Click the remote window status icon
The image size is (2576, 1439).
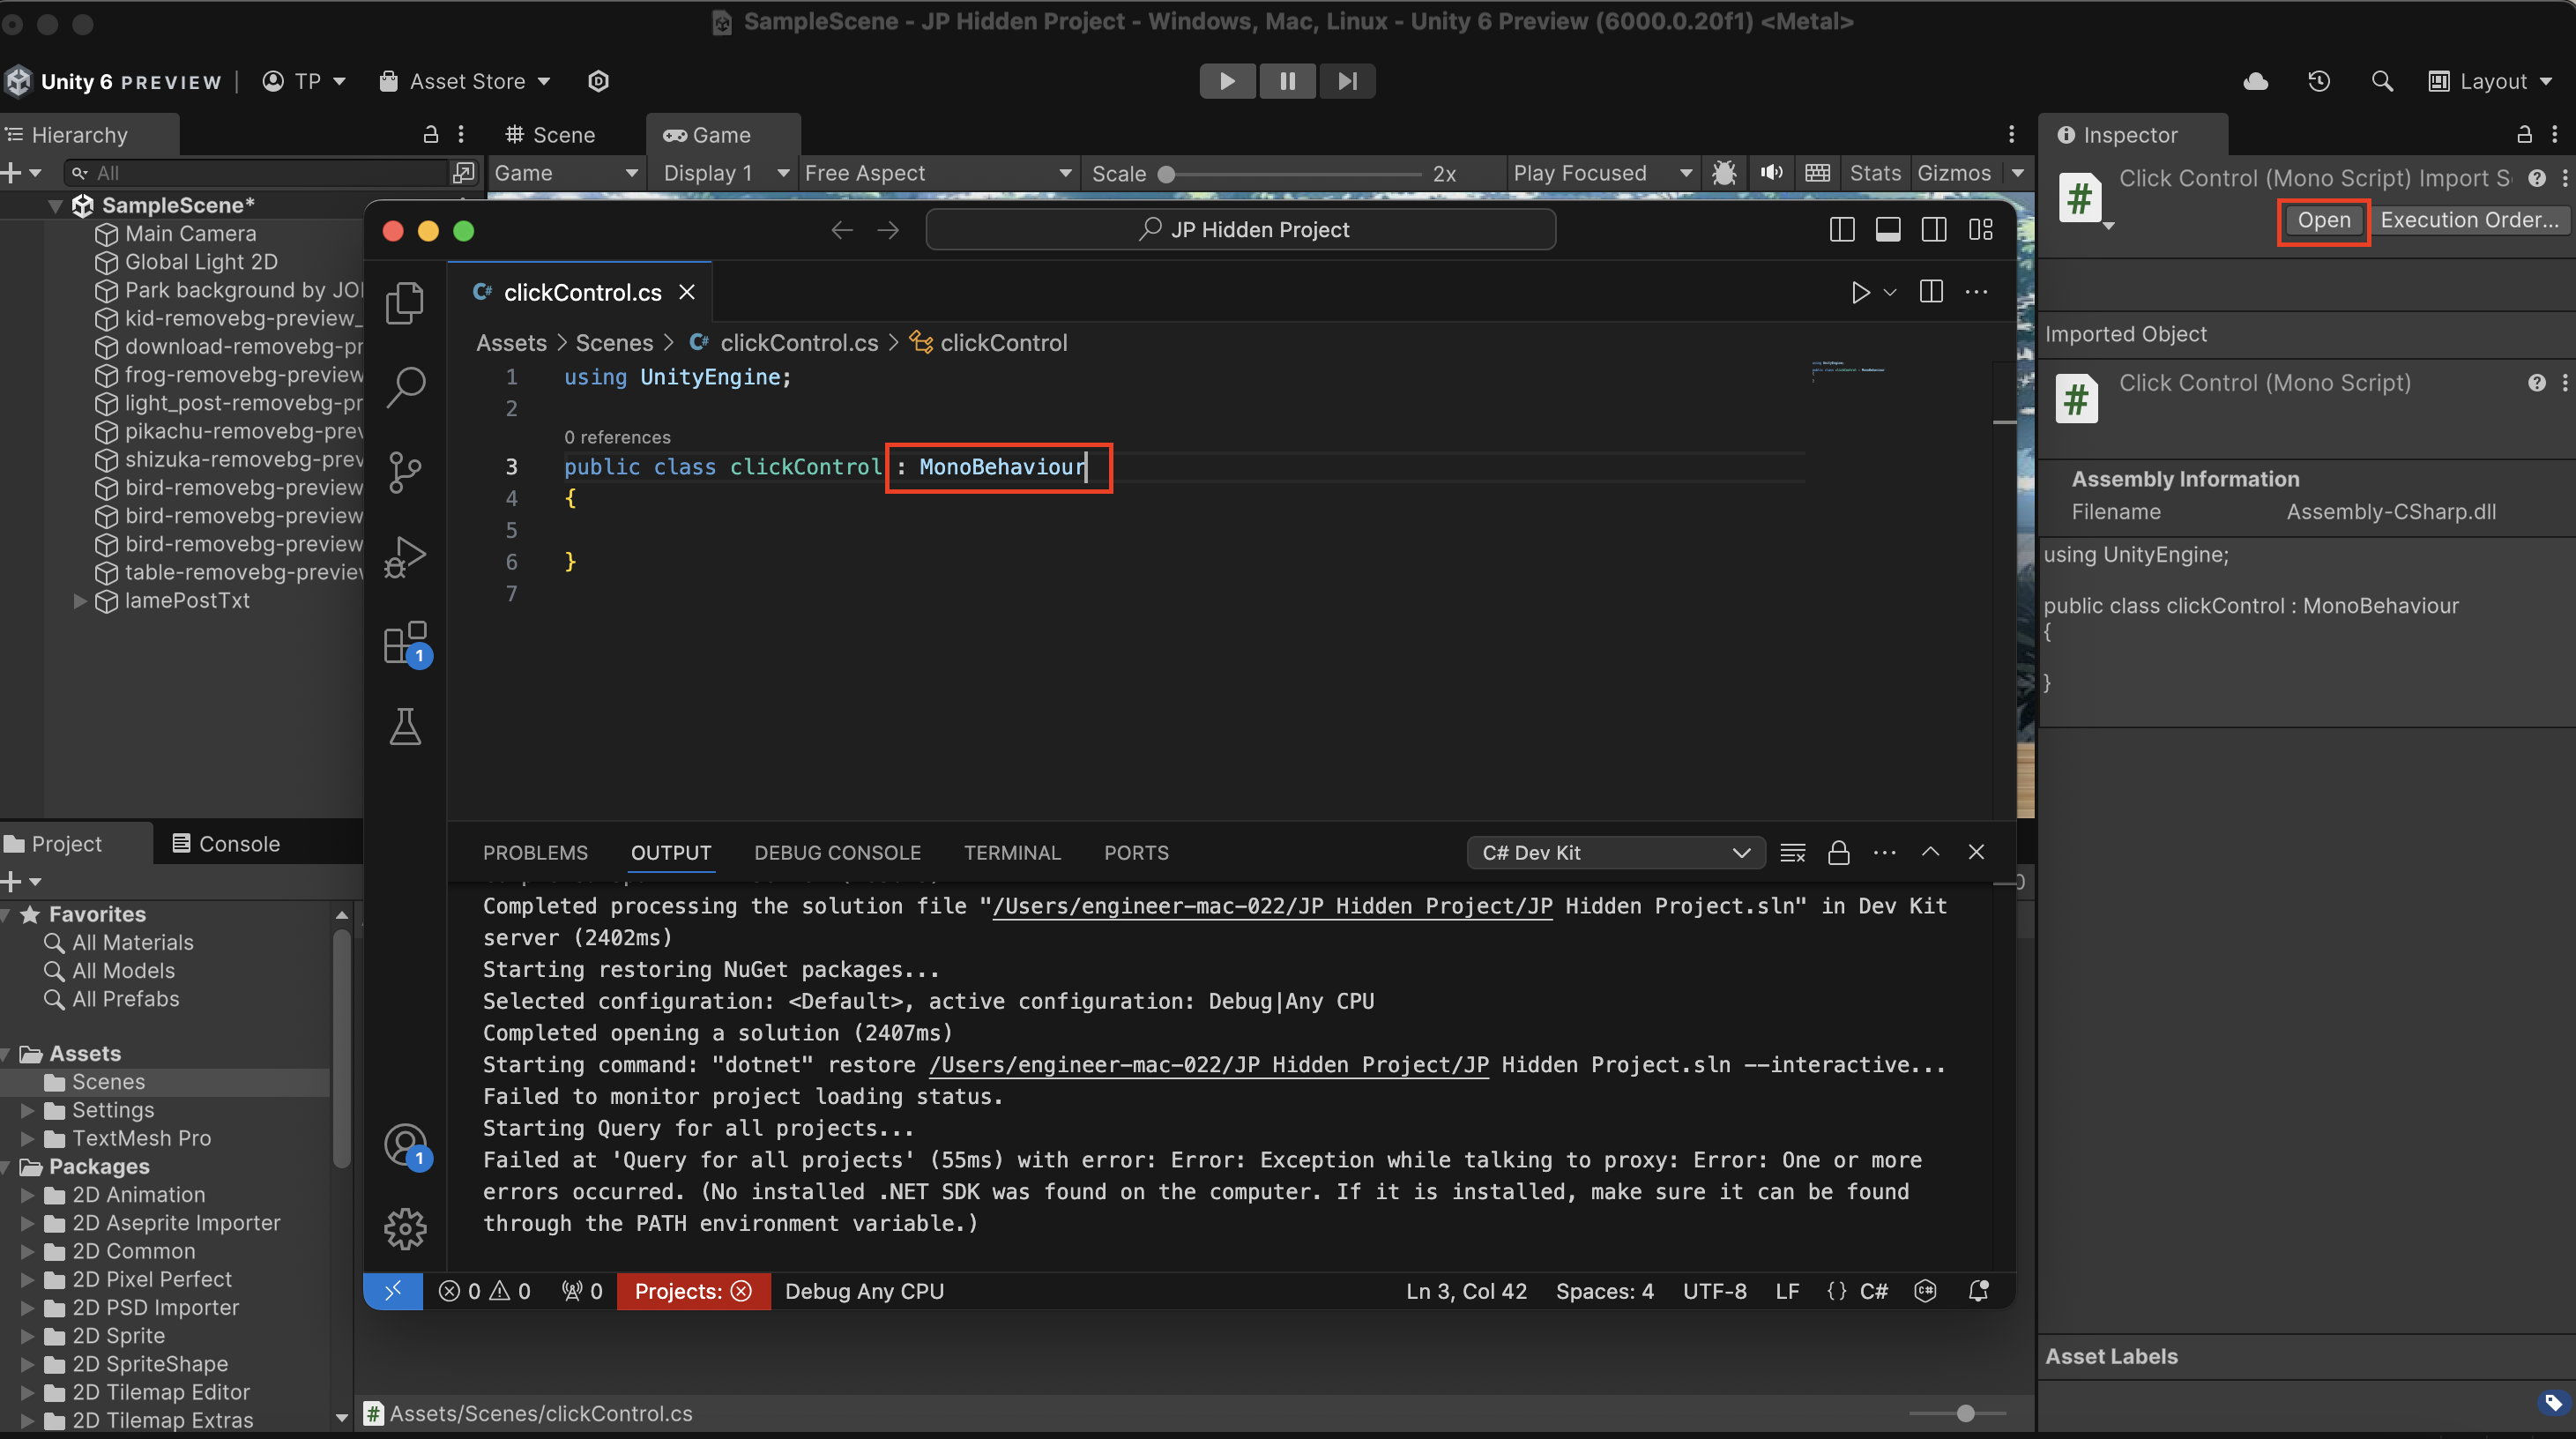pyautogui.click(x=393, y=1291)
